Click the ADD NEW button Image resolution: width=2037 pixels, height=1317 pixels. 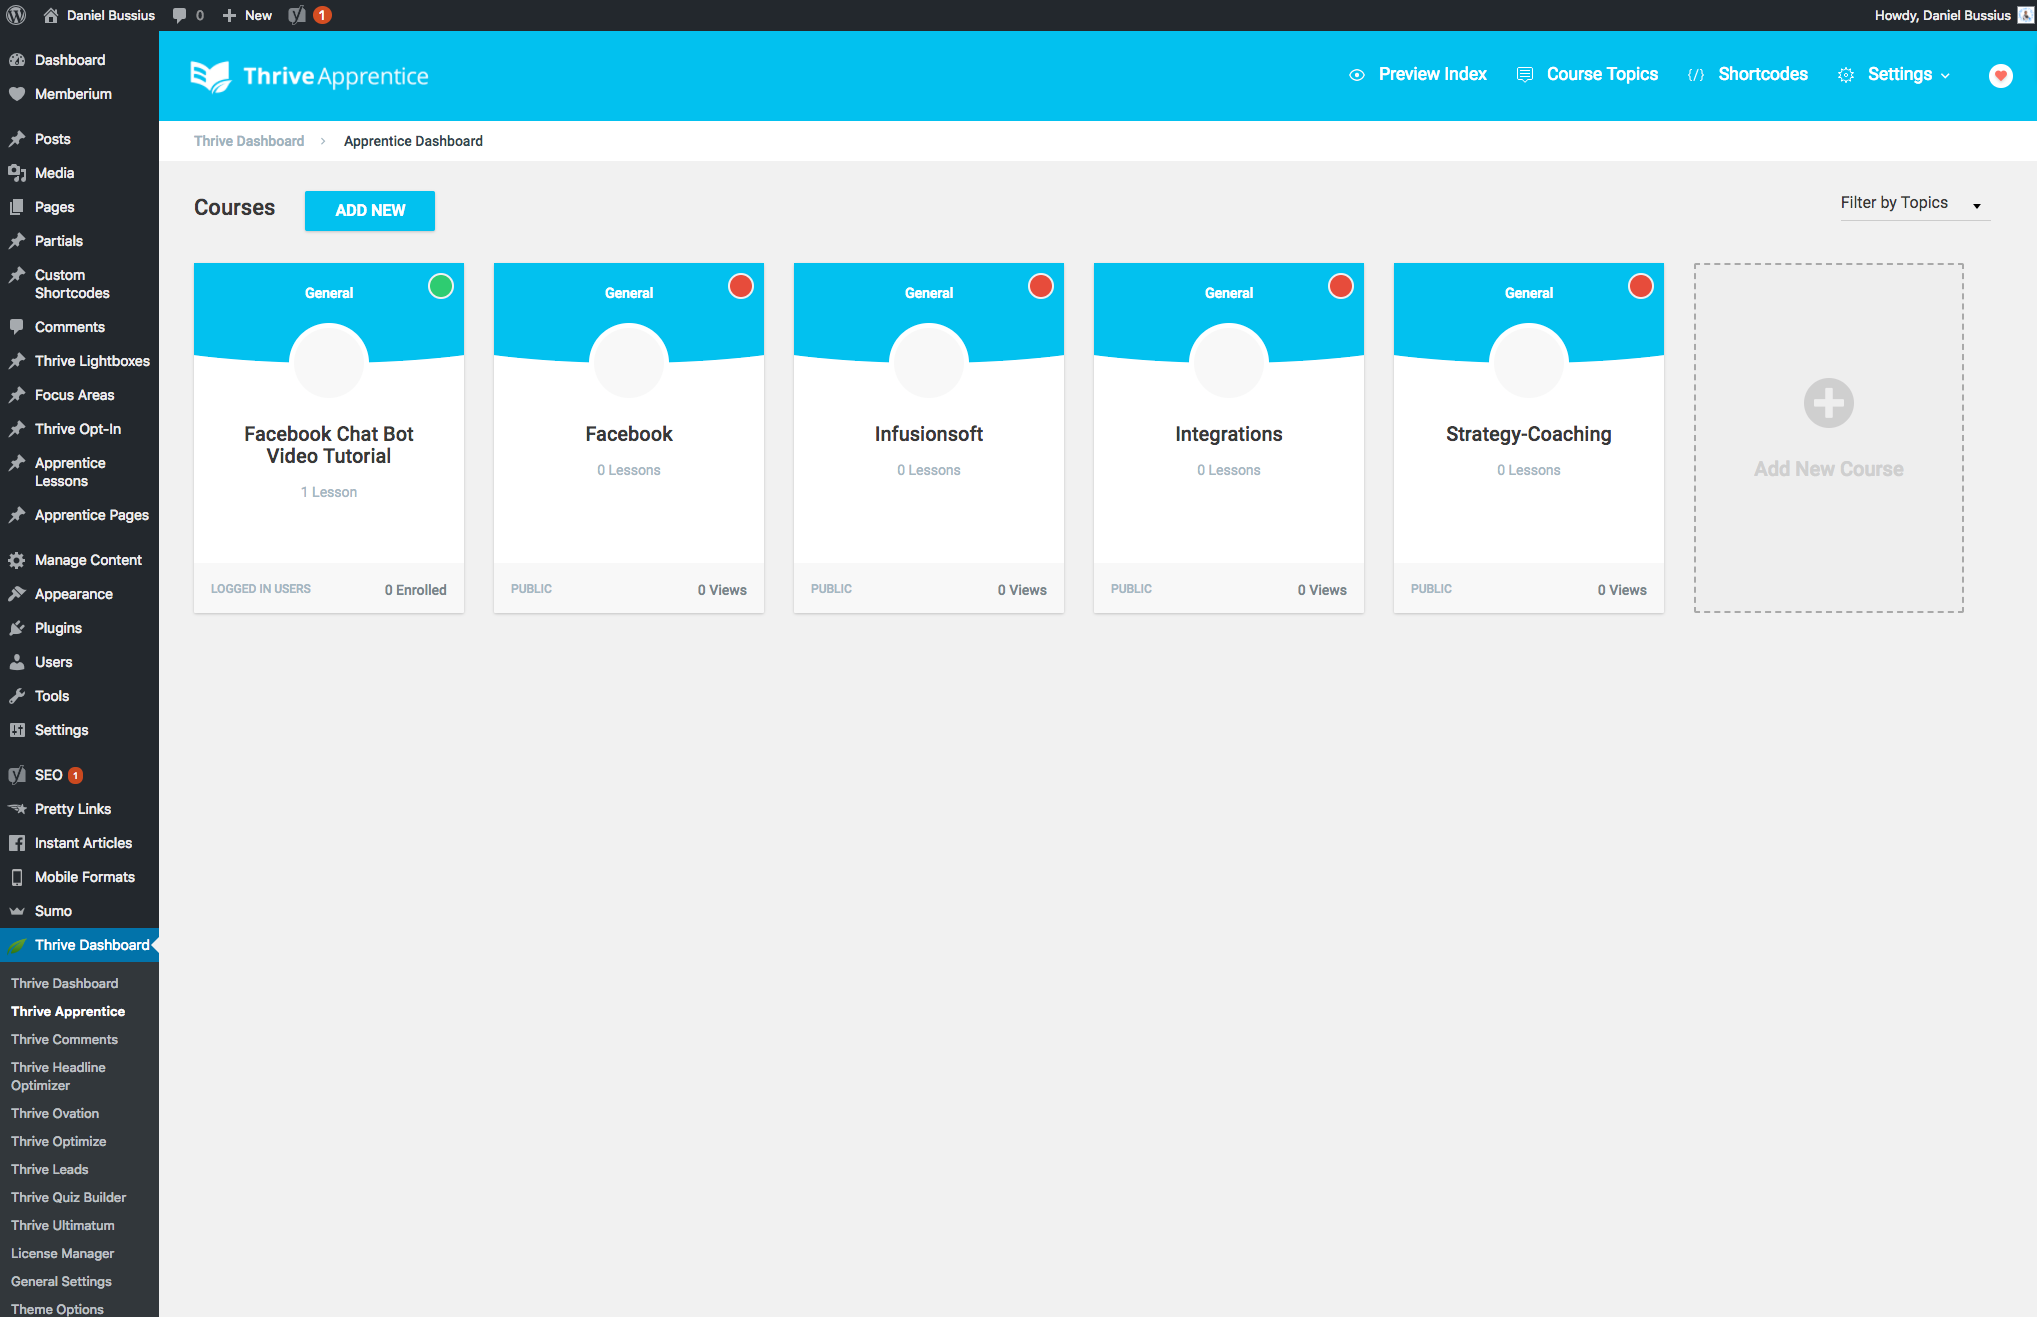coord(369,210)
